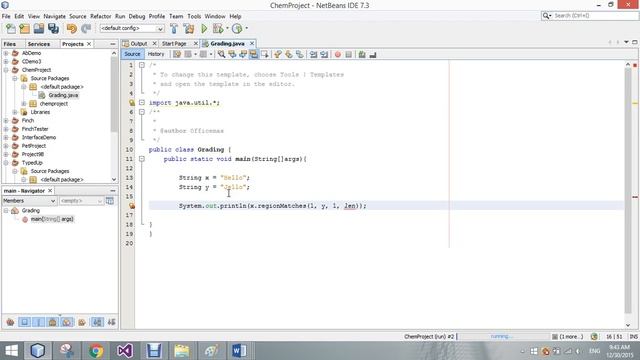Click the Next Bookmark icon
Image resolution: width=640 pixels, height=360 pixels.
[289, 54]
